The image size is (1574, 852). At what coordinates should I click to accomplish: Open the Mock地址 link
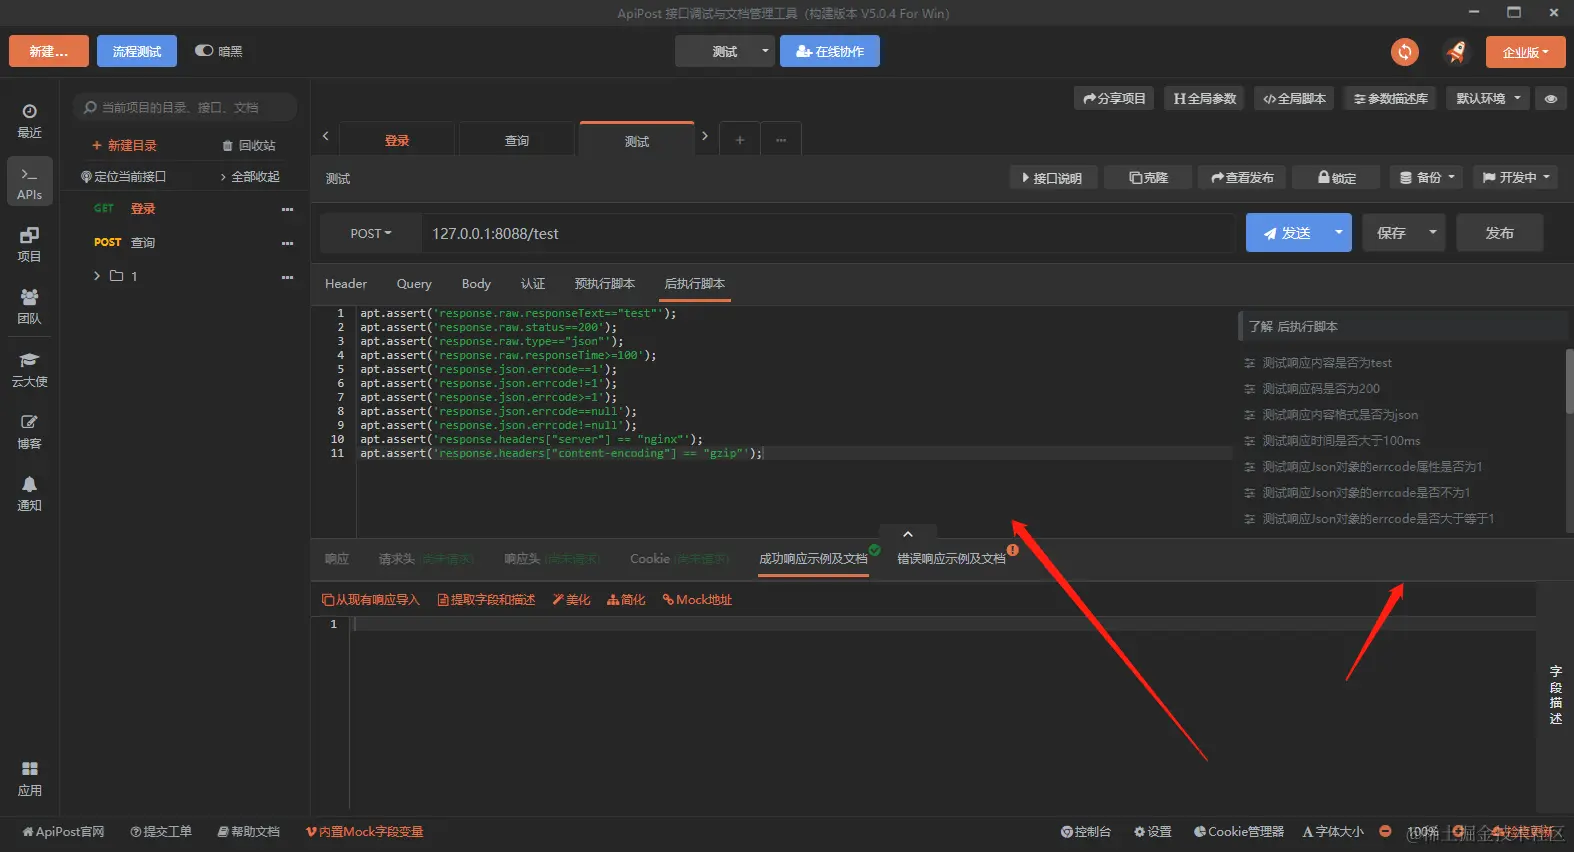tap(698, 600)
